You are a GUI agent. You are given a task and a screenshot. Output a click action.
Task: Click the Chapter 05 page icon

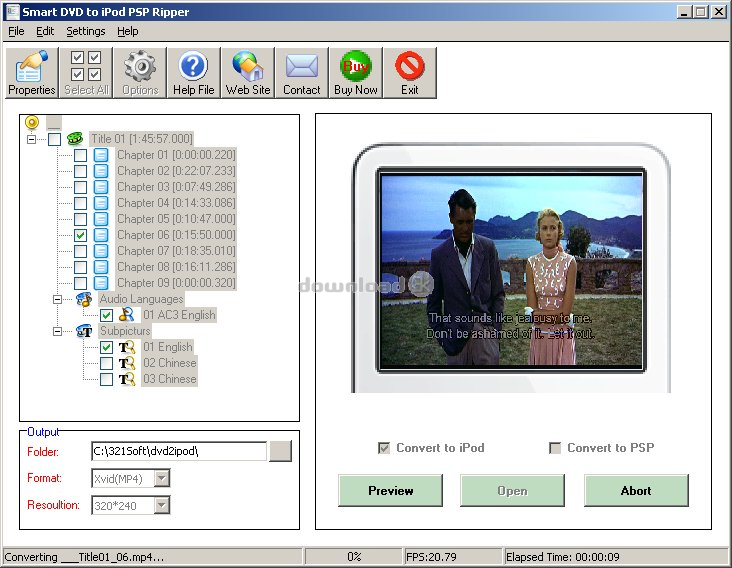coord(101,218)
